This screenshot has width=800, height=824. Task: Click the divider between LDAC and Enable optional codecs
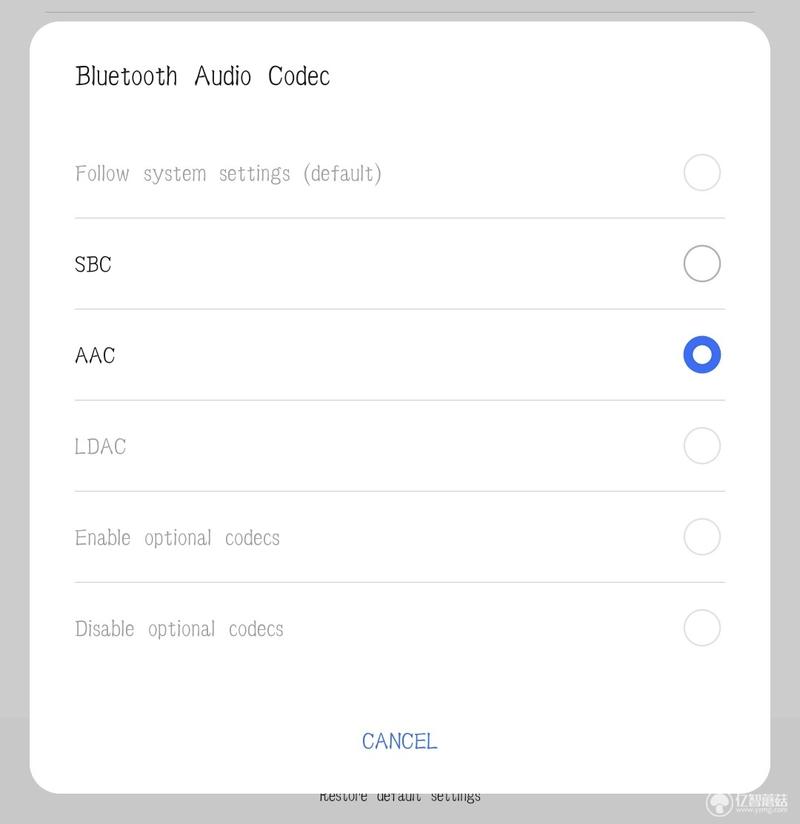tap(399, 491)
